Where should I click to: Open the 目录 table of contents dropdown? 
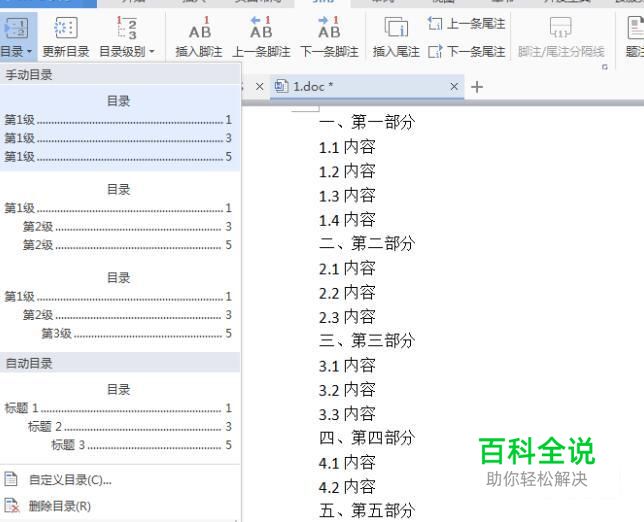[x=18, y=37]
